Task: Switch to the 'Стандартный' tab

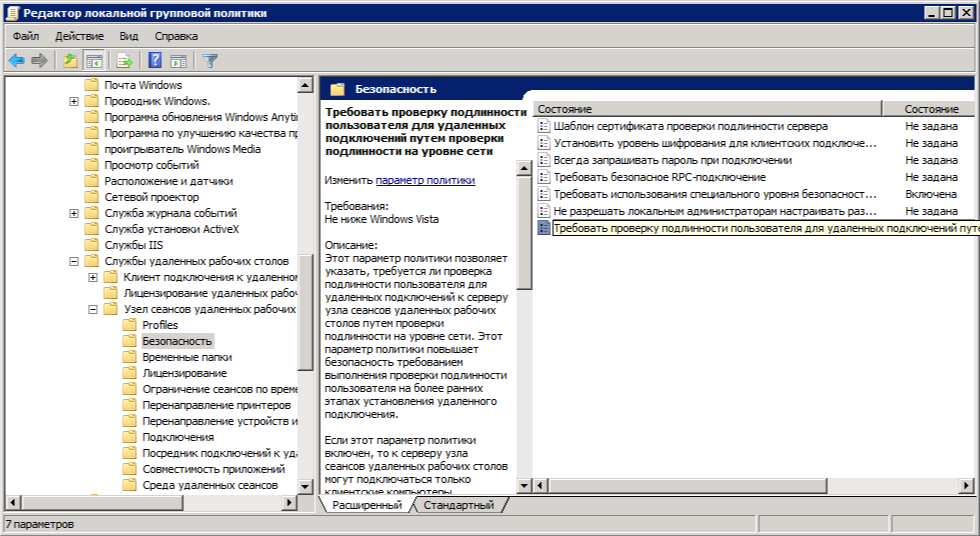Action: [458, 505]
